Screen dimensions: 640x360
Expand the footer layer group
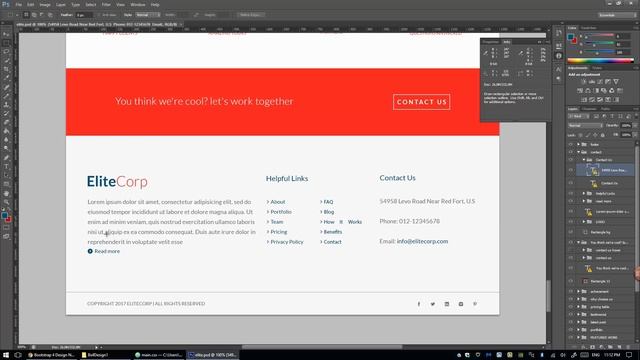click(578, 144)
